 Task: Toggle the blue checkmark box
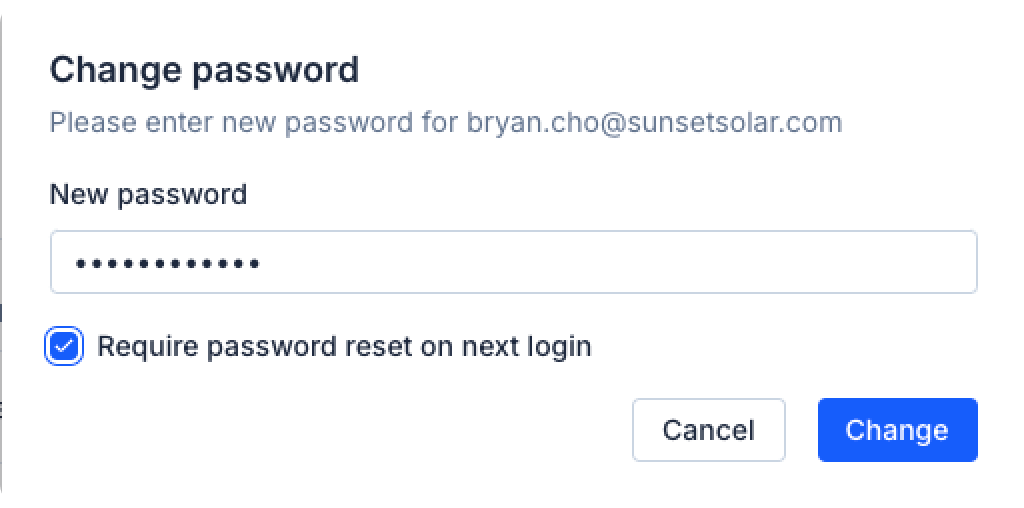click(x=65, y=347)
